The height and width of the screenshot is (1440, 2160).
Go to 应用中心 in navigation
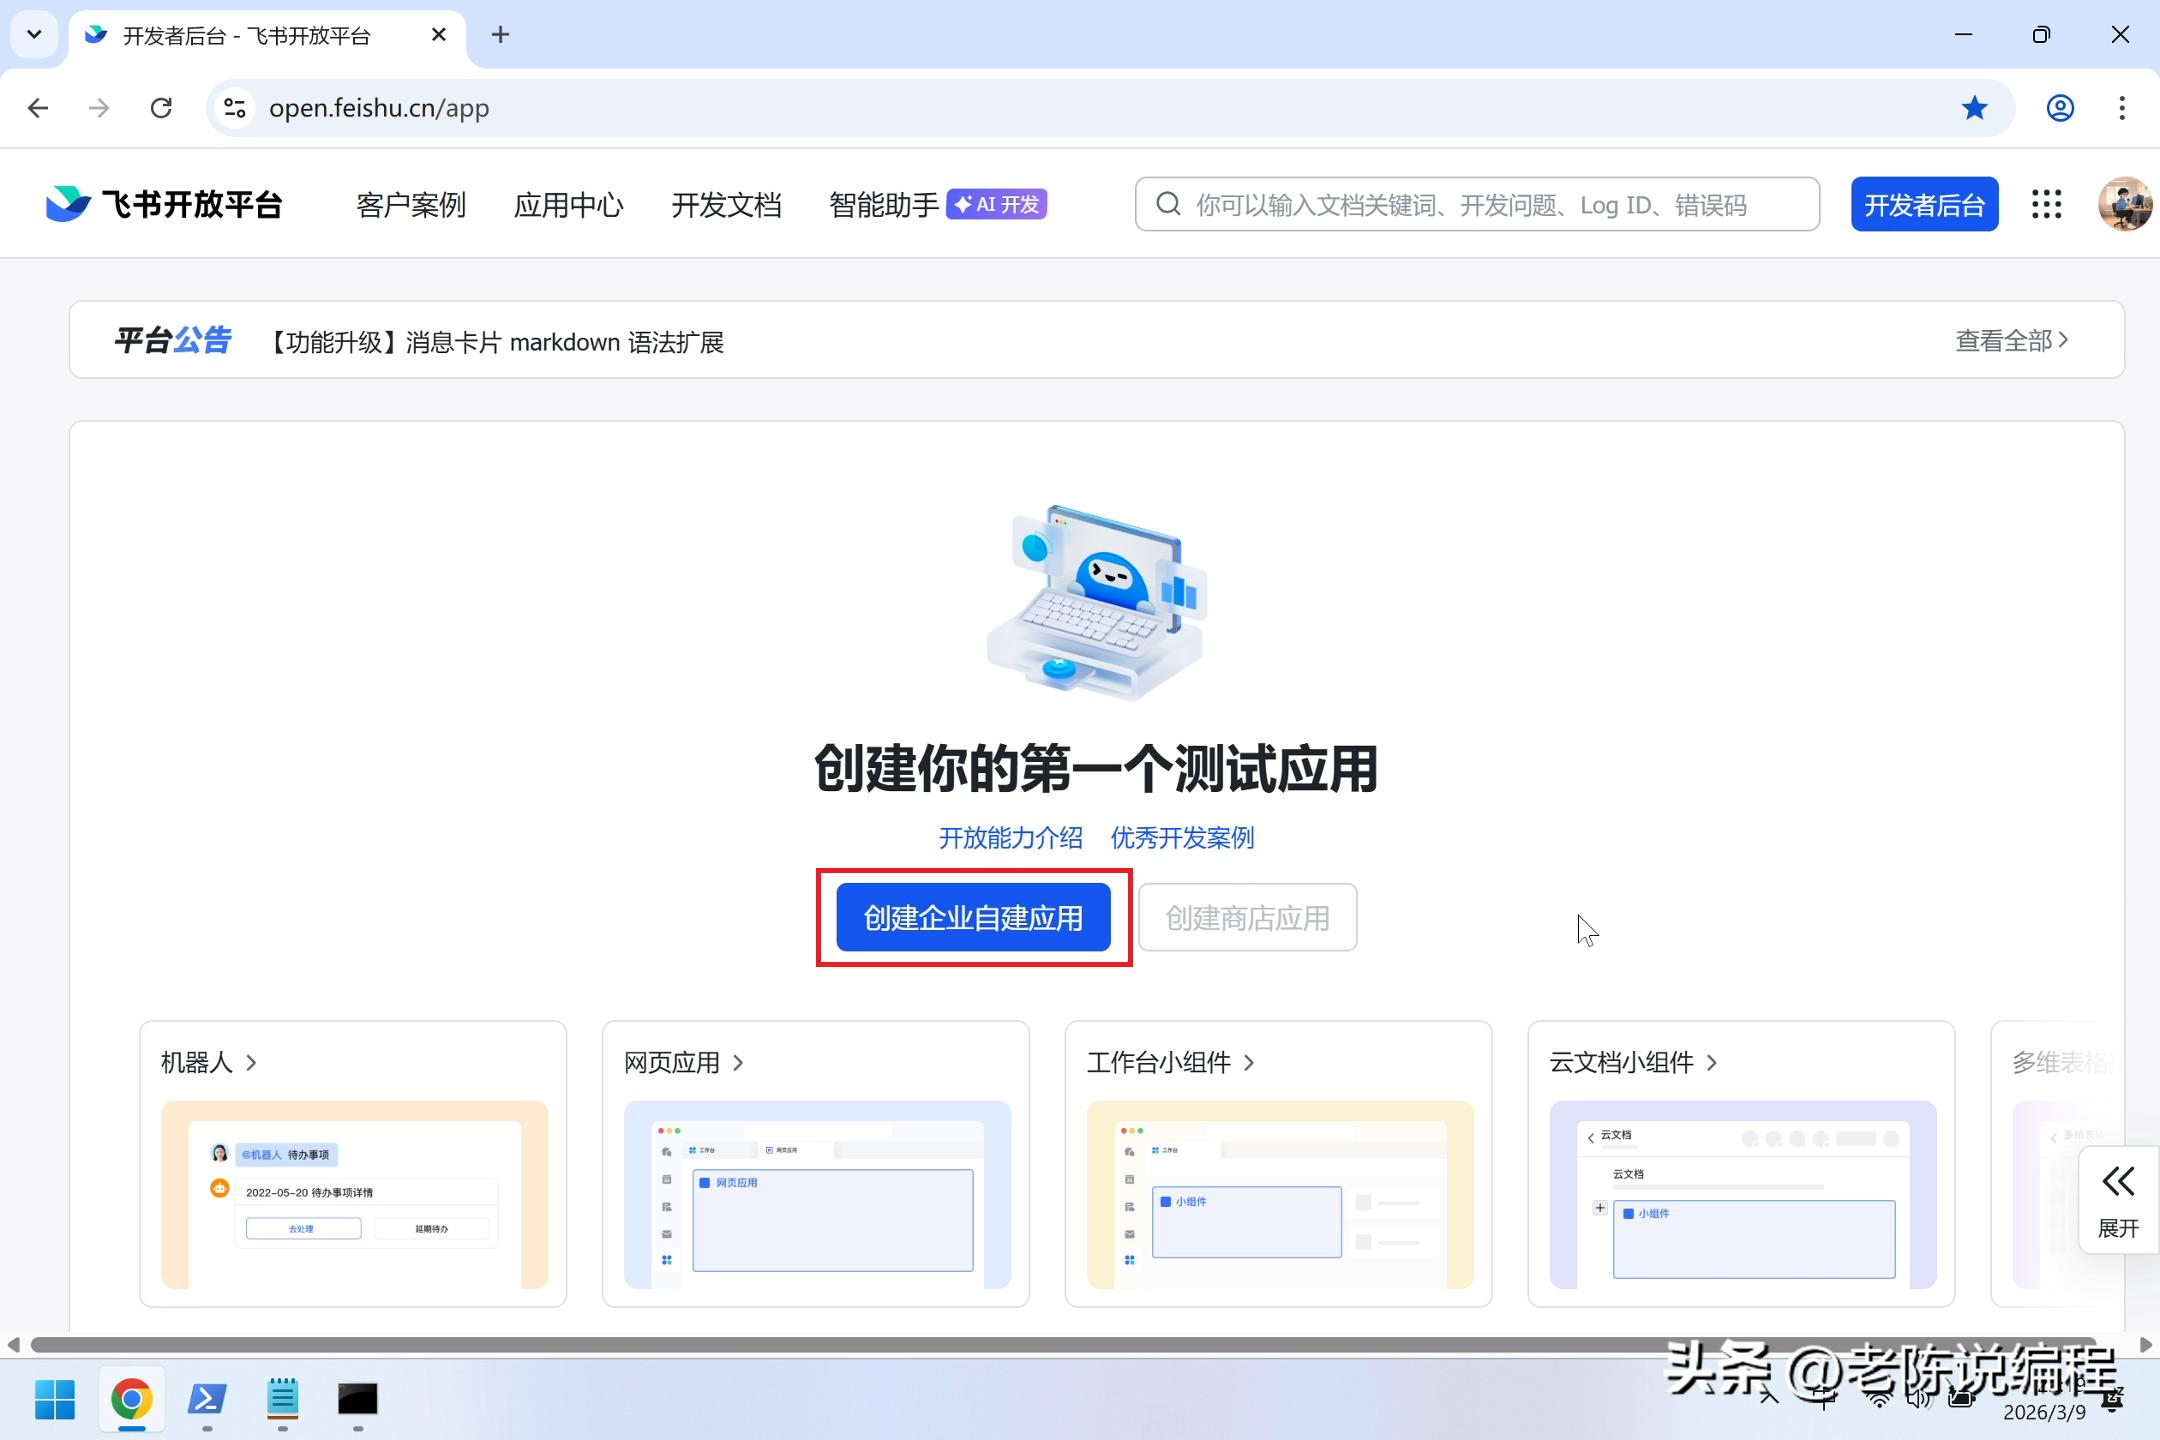568,205
